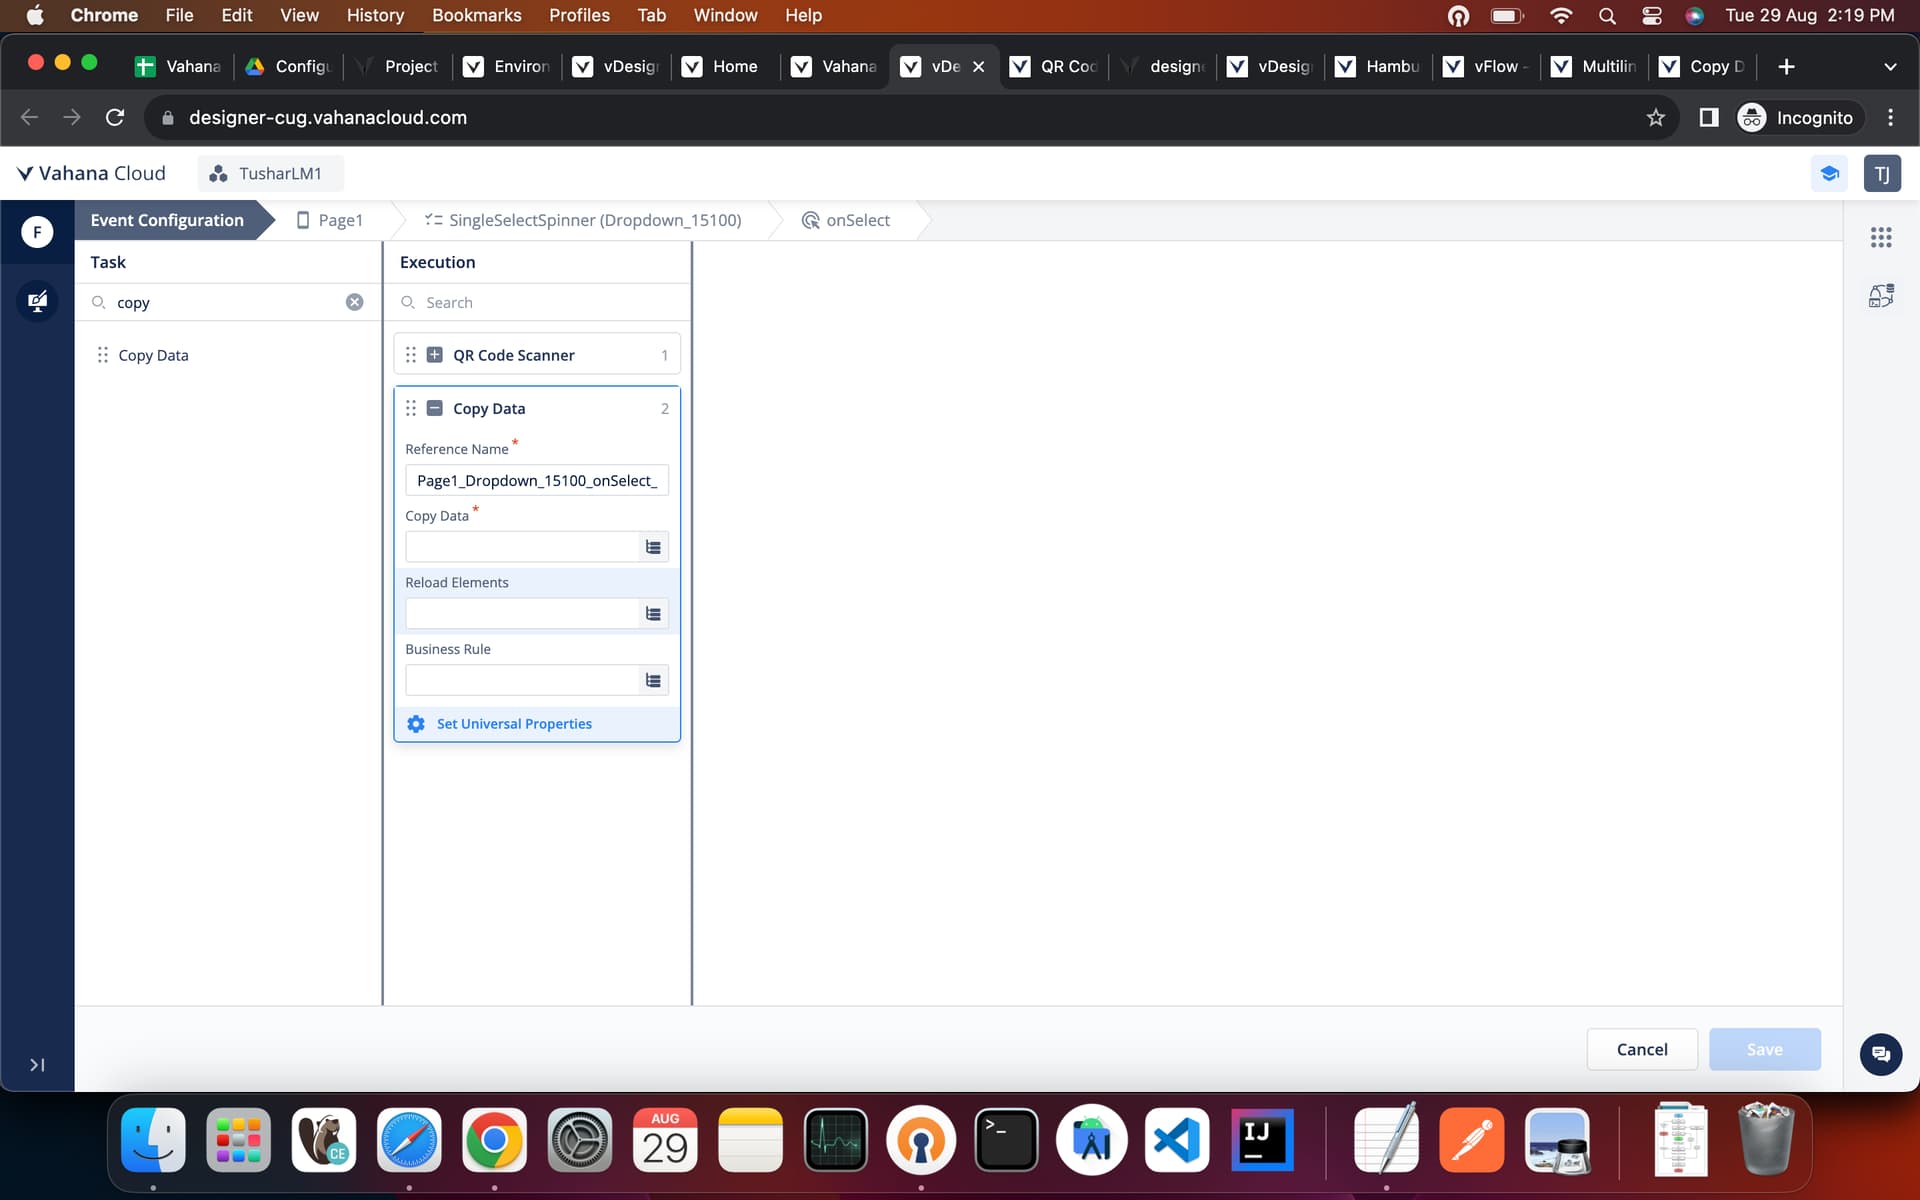Viewport: 1920px width, 1200px height.
Task: Click the devices preview icon on right sidebar
Action: point(1881,296)
